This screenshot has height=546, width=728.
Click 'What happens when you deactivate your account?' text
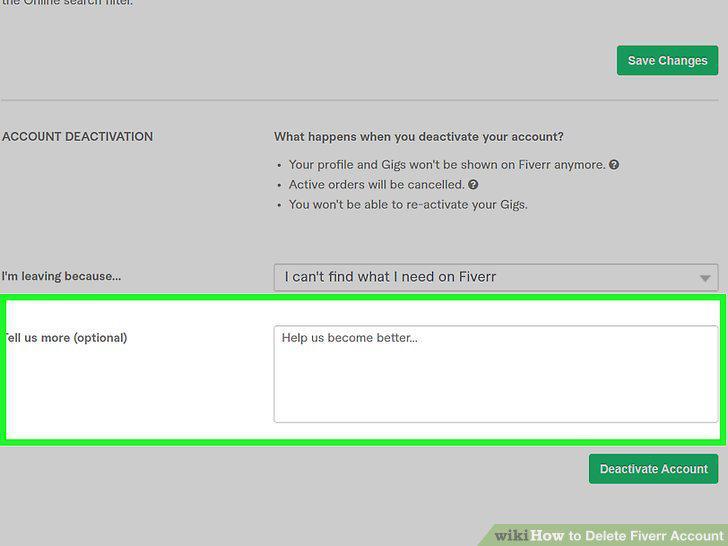point(419,137)
